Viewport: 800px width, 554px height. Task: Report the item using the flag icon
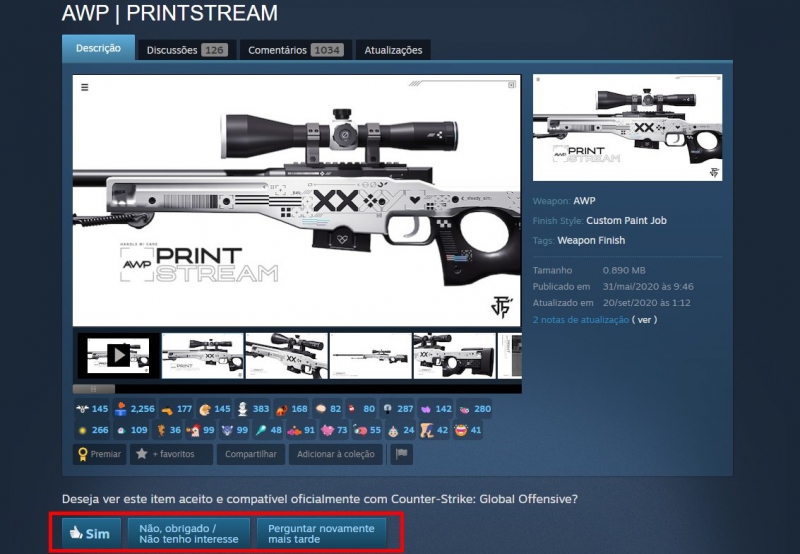point(402,454)
